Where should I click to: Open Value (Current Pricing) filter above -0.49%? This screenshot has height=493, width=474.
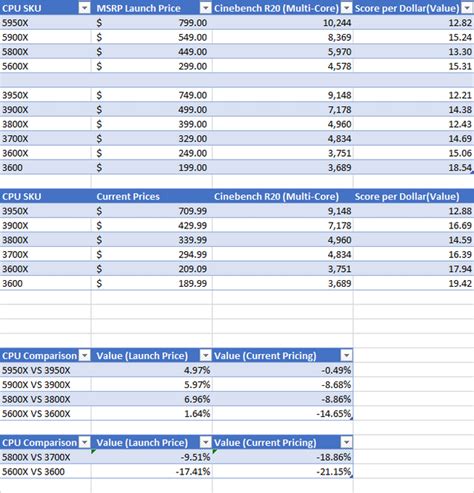[347, 356]
